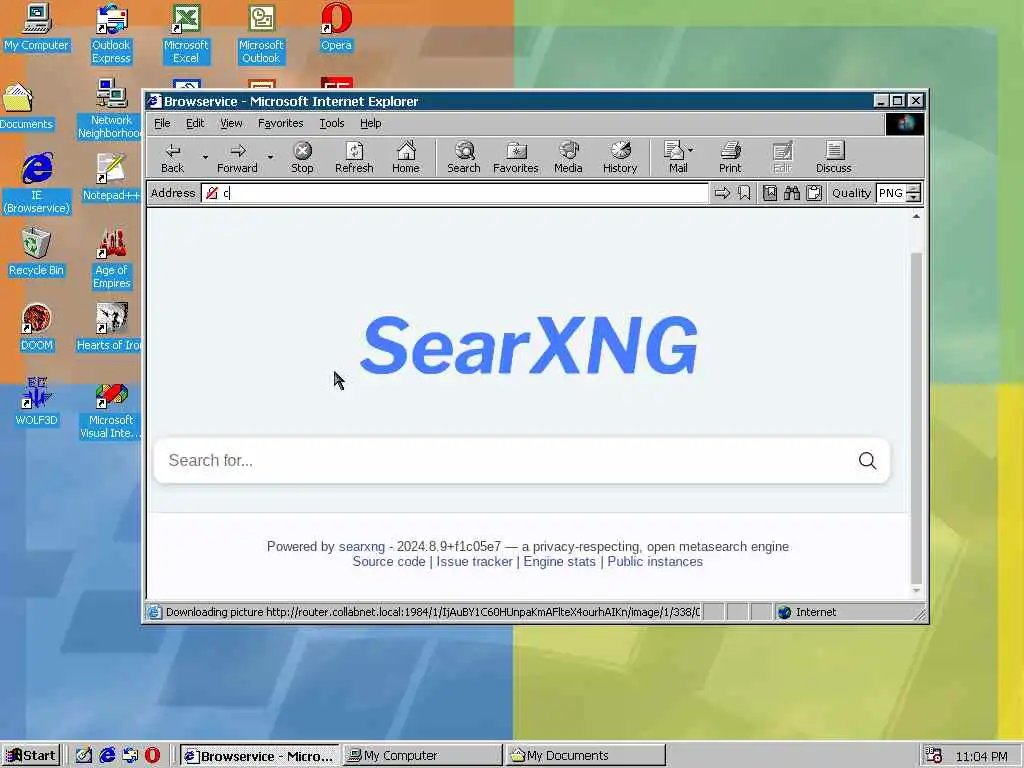Open the Help menu
Viewport: 1024px width, 768px height.
[370, 123]
